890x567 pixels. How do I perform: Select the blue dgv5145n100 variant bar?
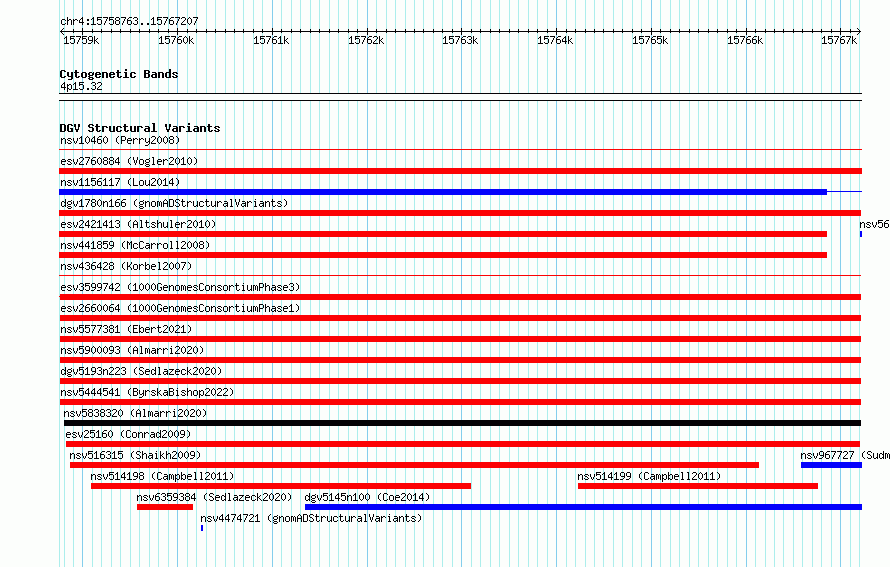coord(583,507)
